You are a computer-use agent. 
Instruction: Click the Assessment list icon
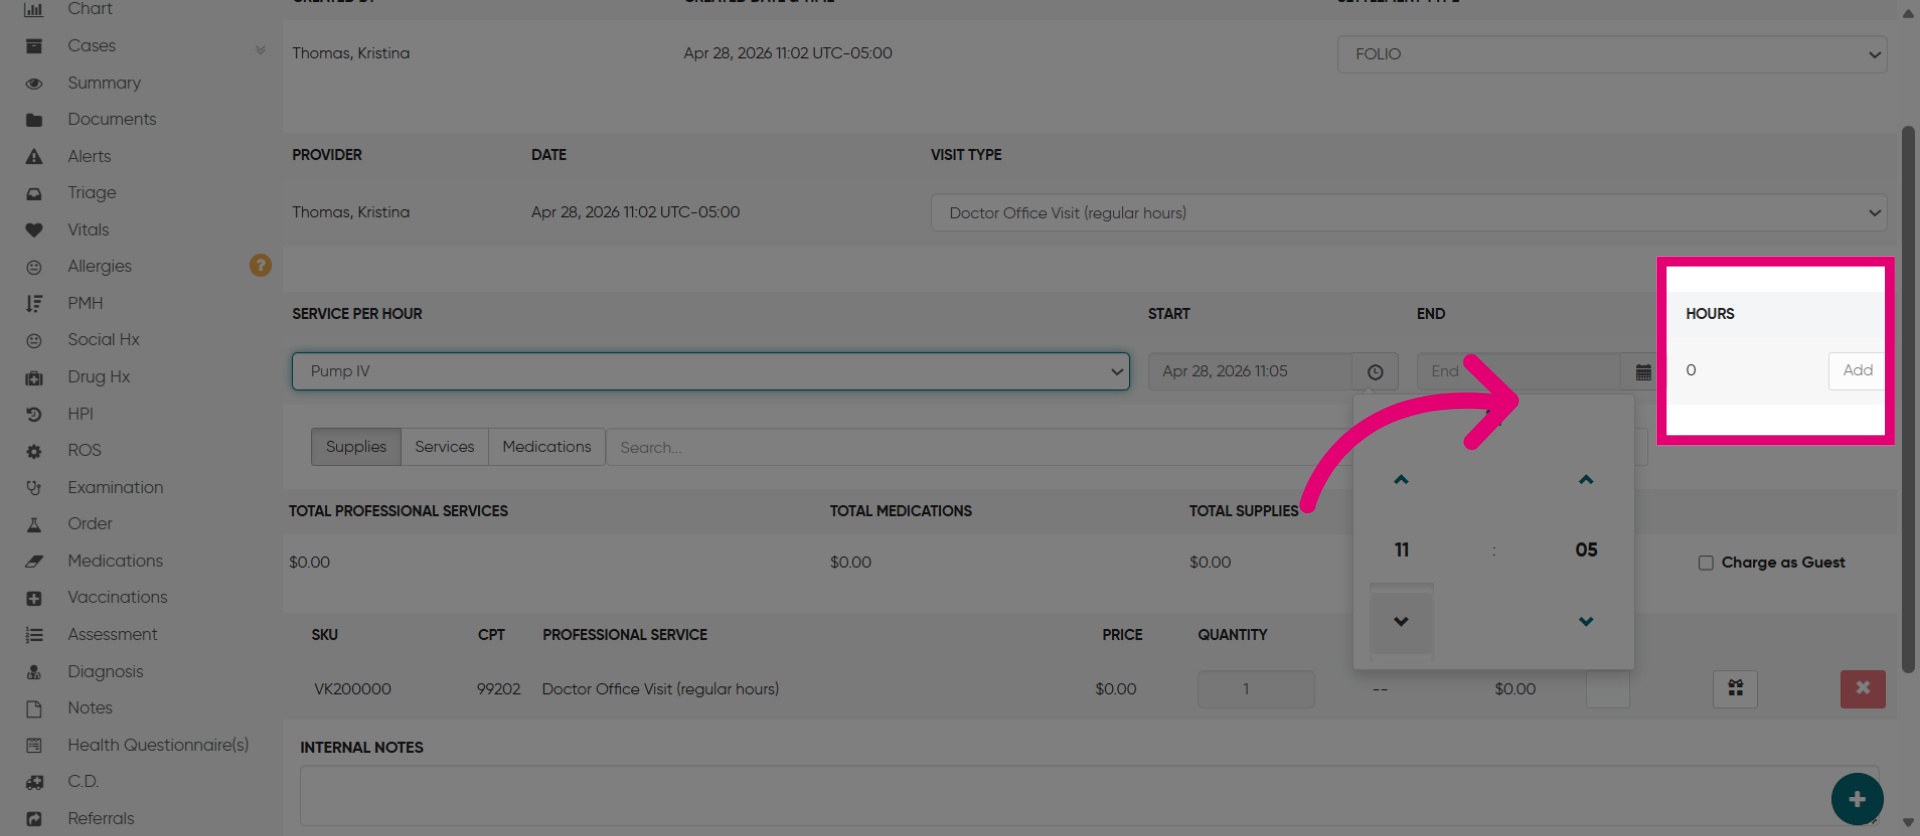point(34,635)
